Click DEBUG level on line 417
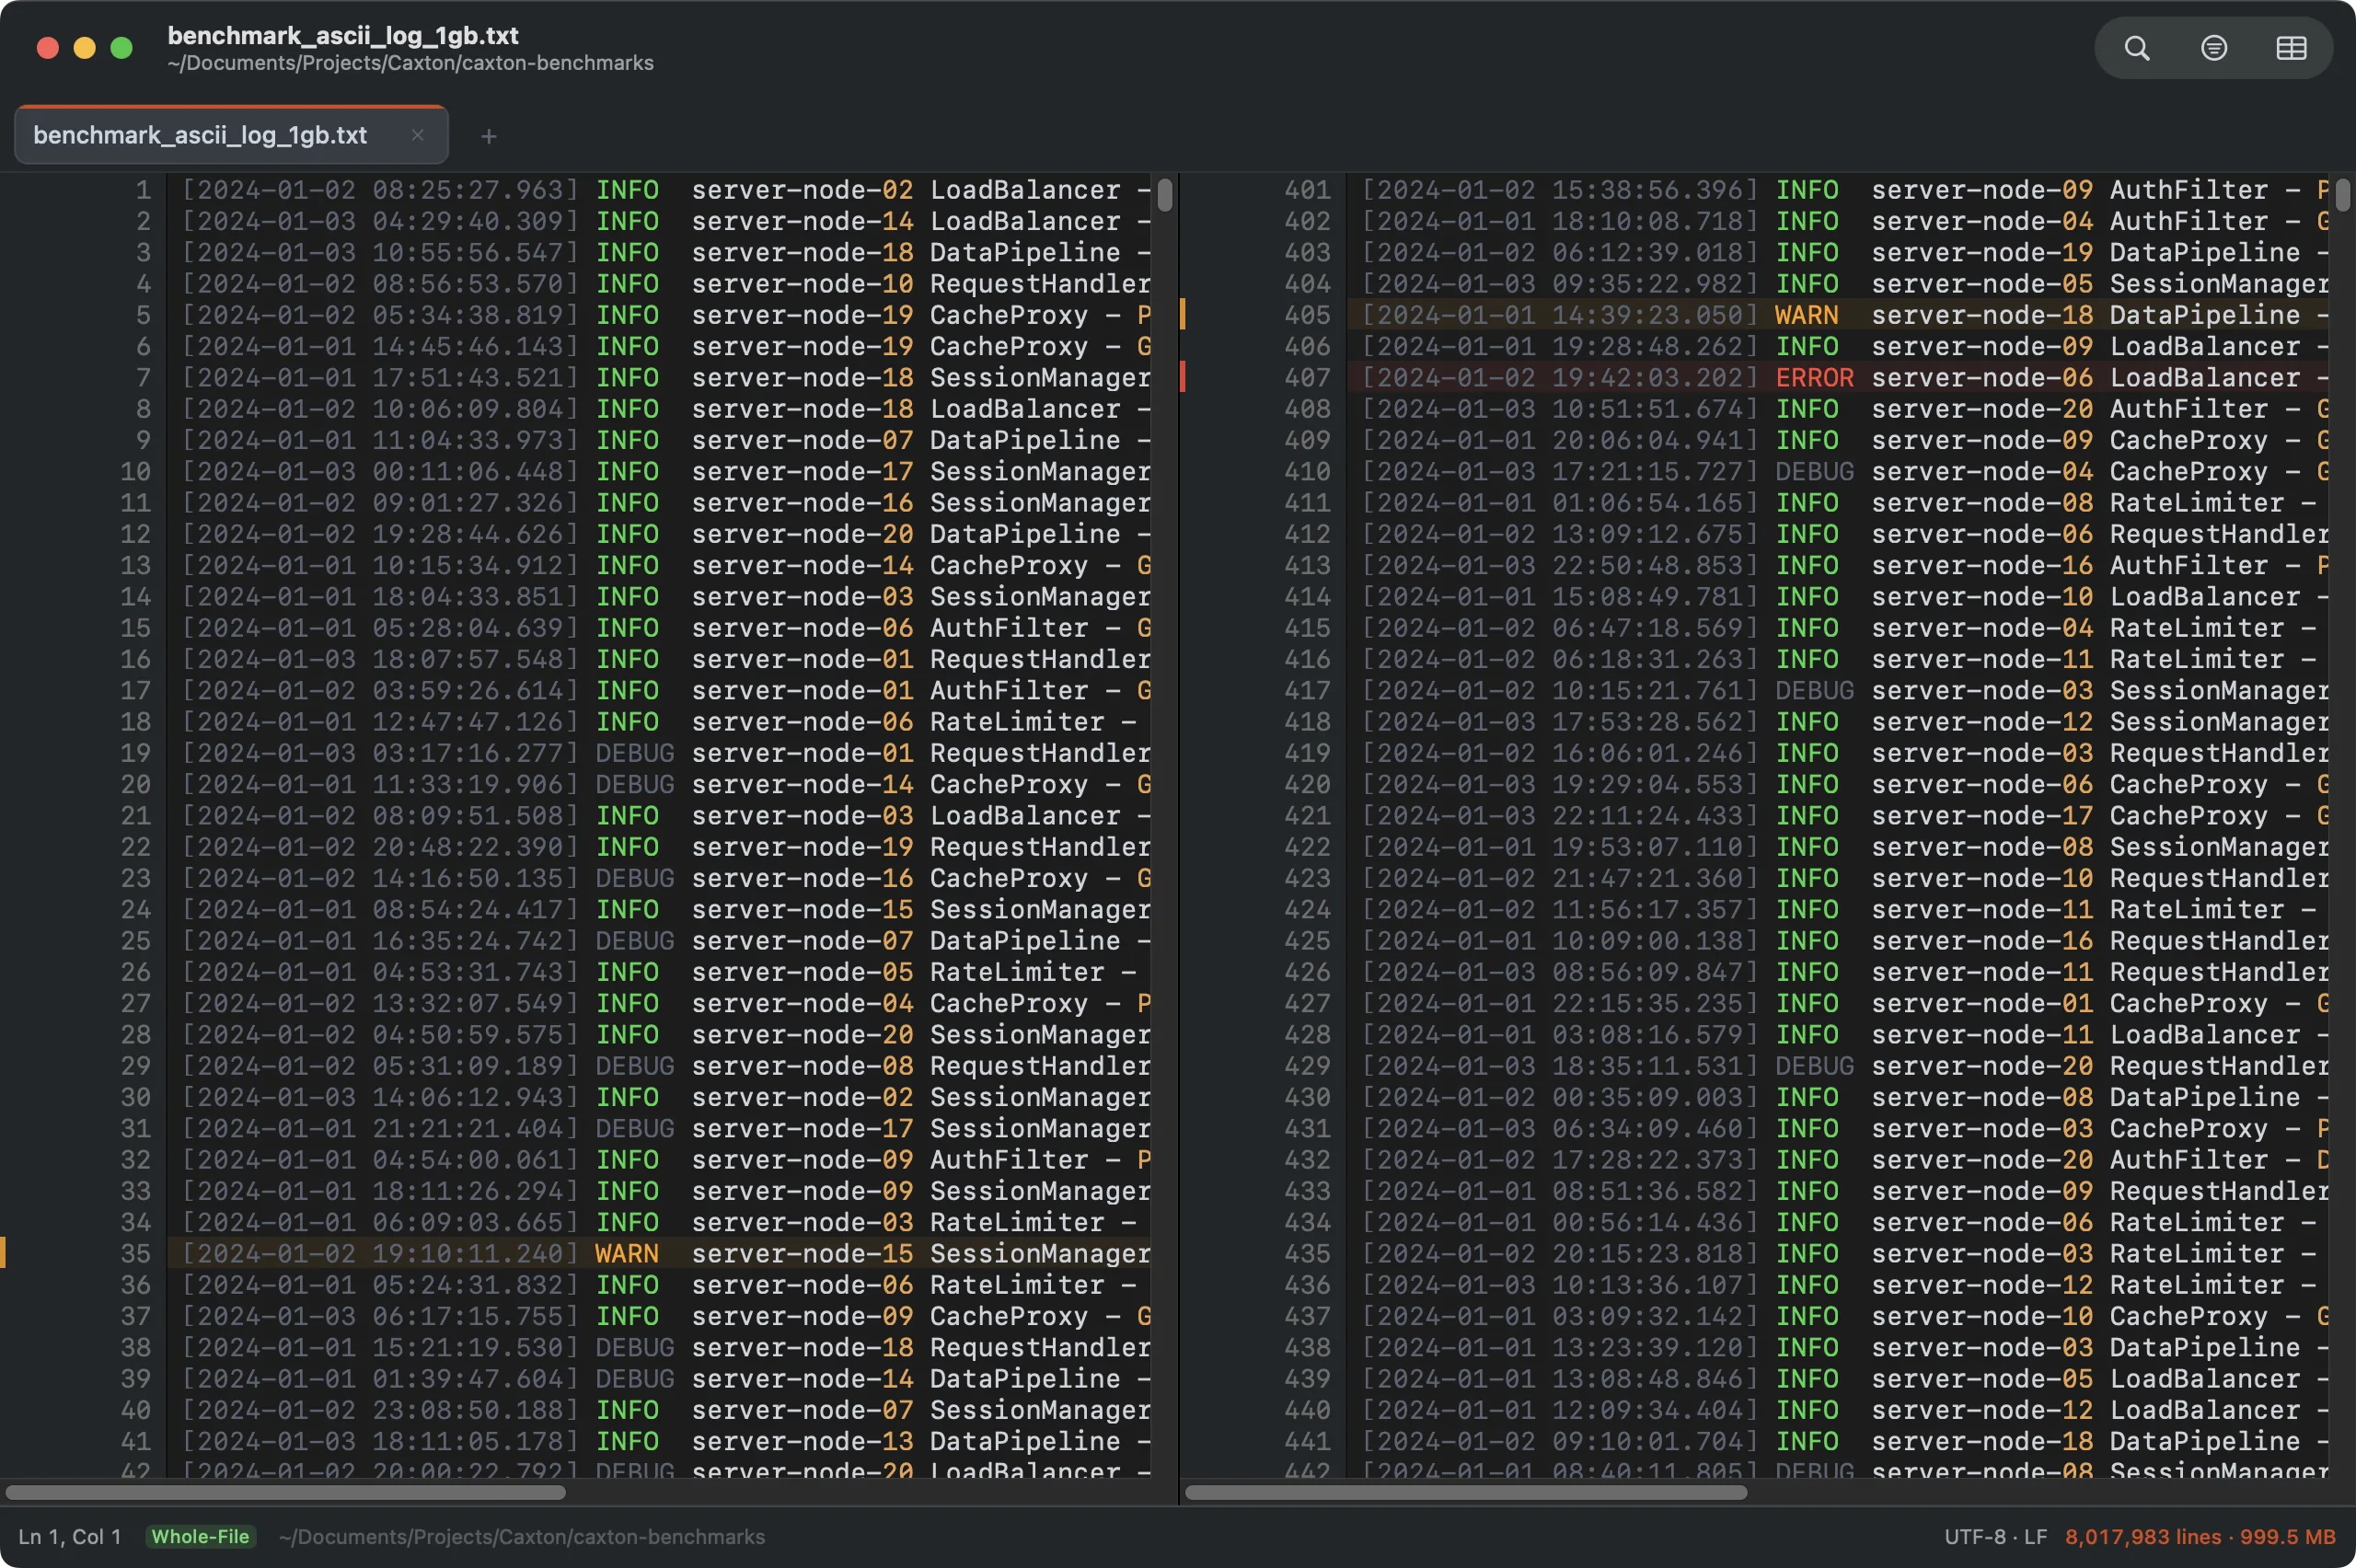The height and width of the screenshot is (1568, 2356). point(1814,690)
